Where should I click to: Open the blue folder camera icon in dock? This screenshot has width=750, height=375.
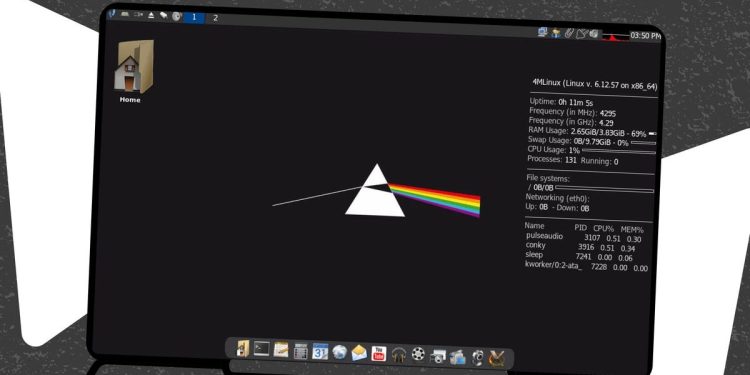tap(457, 357)
